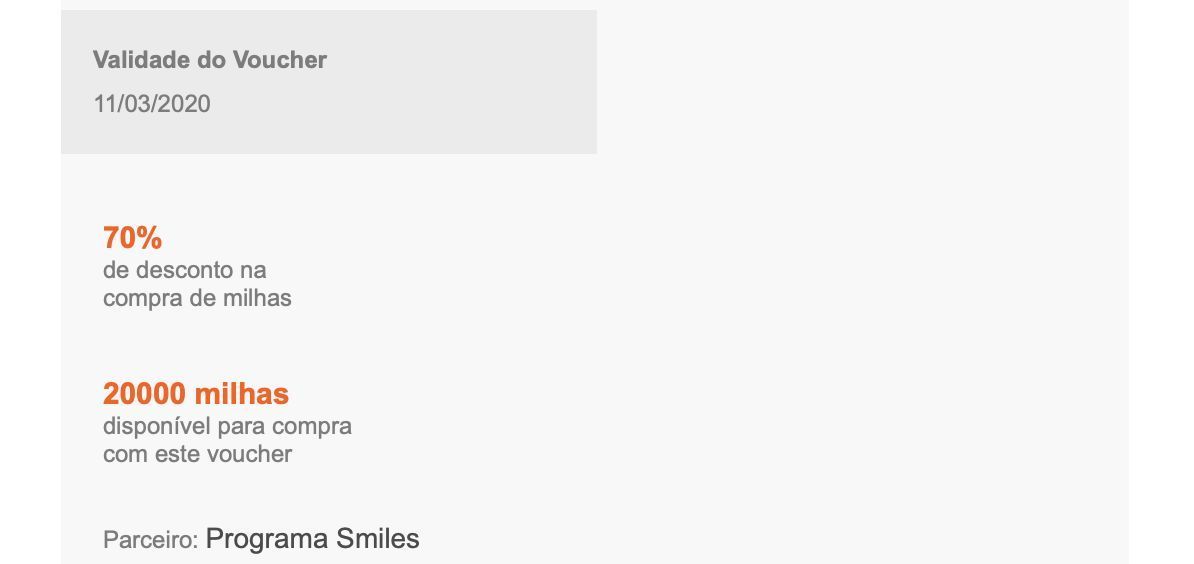Click the word "Voucher" in the gray box heading

(x=279, y=59)
